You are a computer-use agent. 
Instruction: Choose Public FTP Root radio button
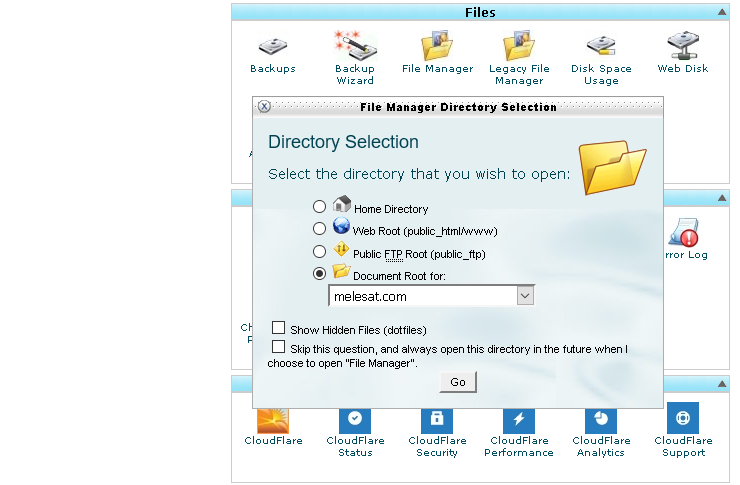tap(319, 252)
